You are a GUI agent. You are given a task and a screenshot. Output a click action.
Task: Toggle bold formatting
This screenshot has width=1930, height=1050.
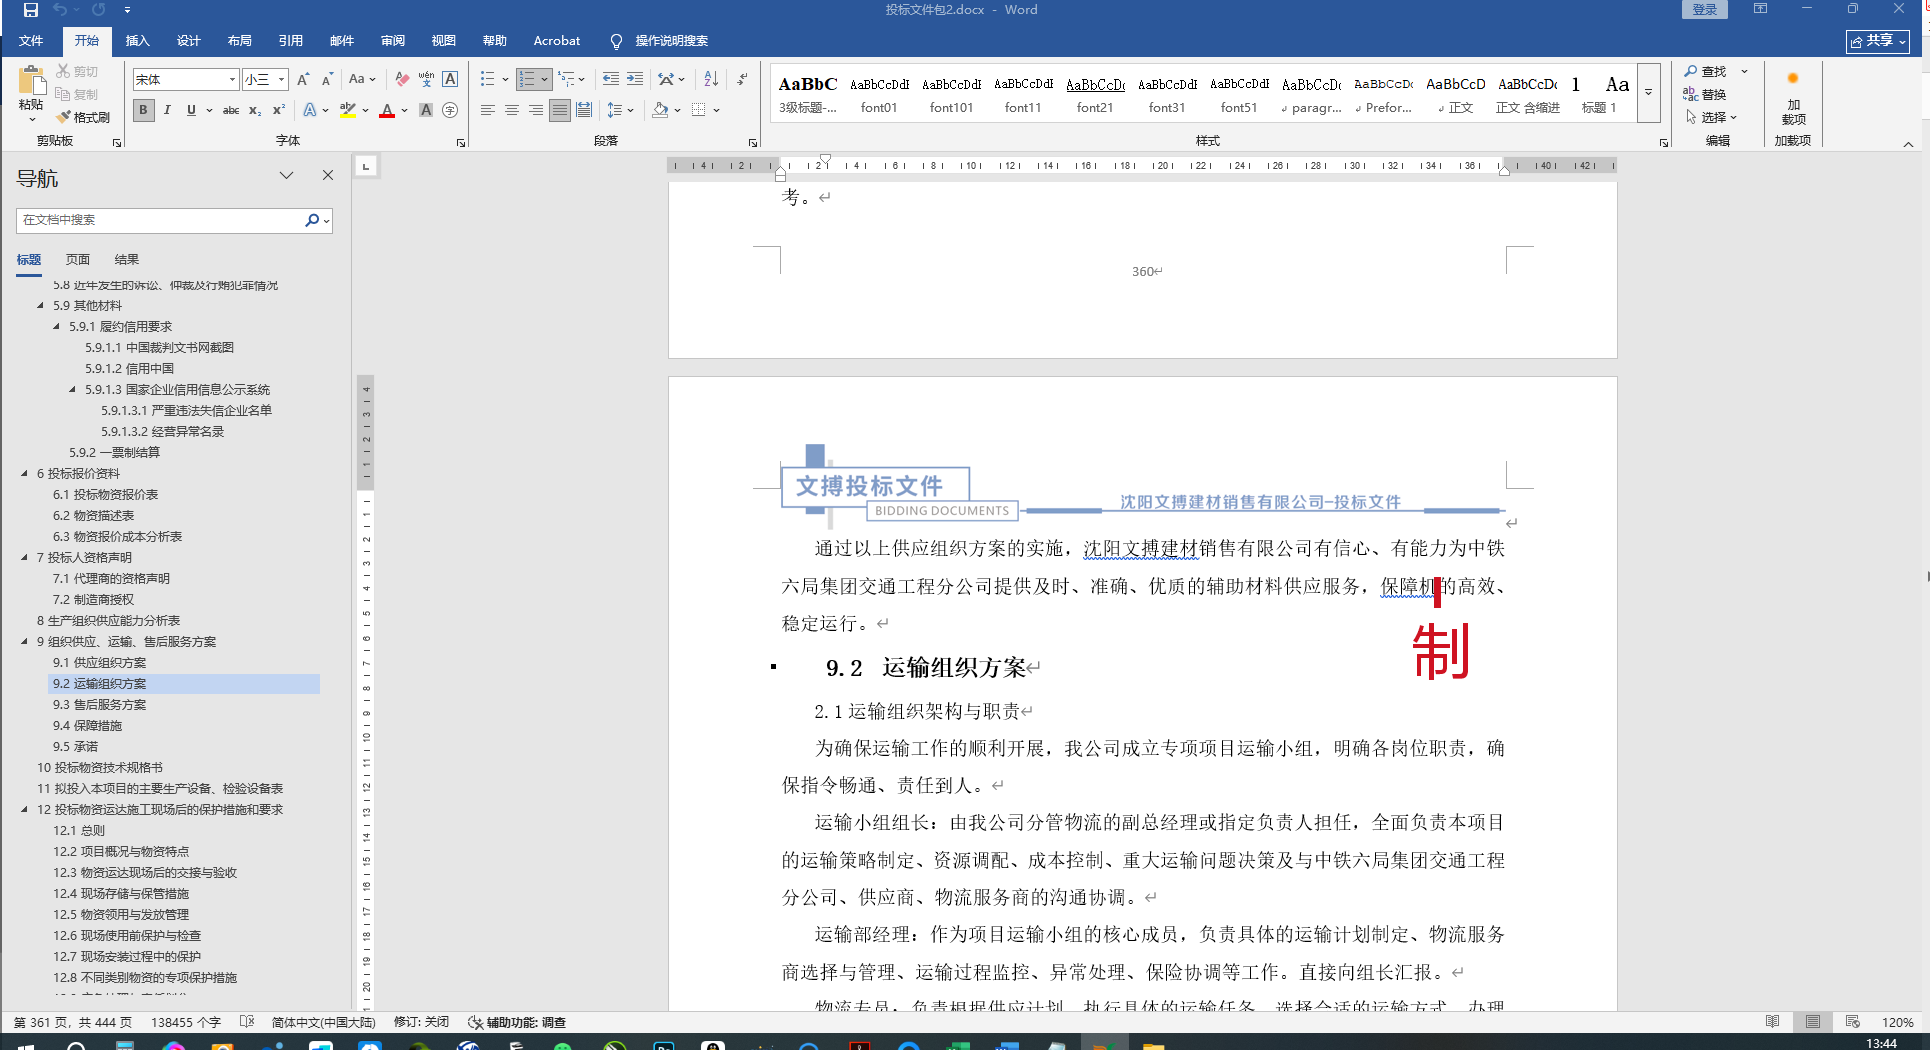pos(144,110)
